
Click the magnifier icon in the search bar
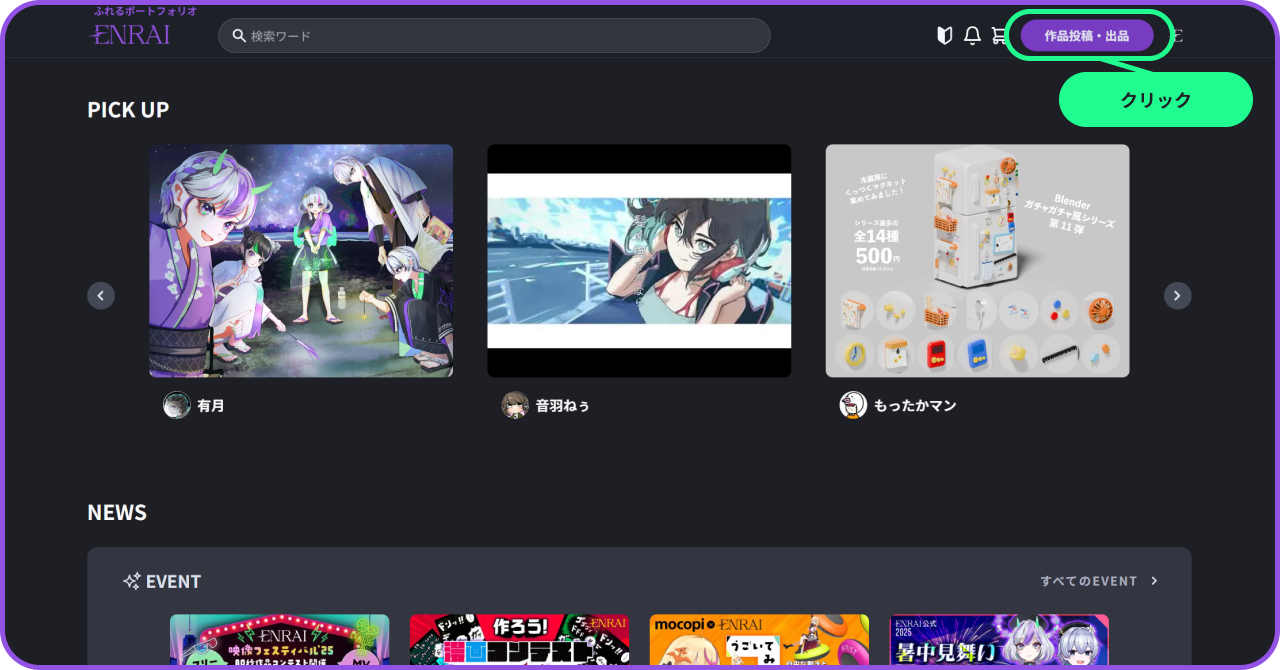pos(239,36)
